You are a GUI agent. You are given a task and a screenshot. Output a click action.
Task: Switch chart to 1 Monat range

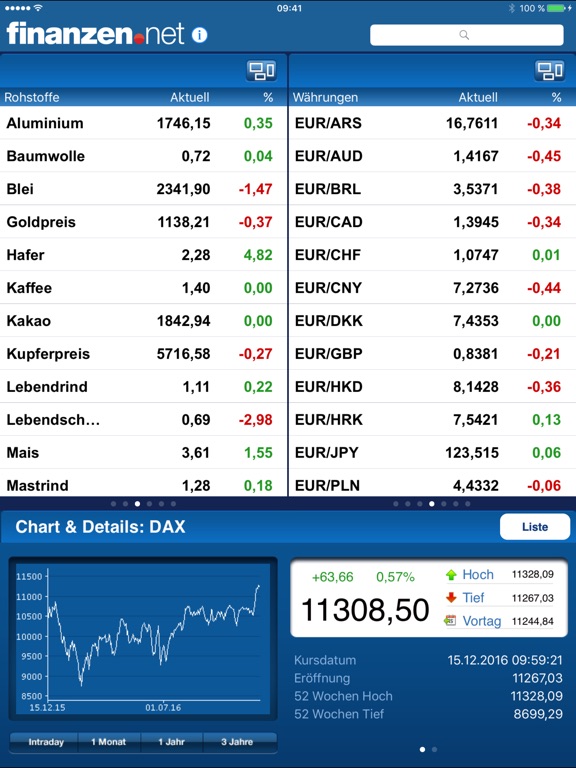pos(109,742)
